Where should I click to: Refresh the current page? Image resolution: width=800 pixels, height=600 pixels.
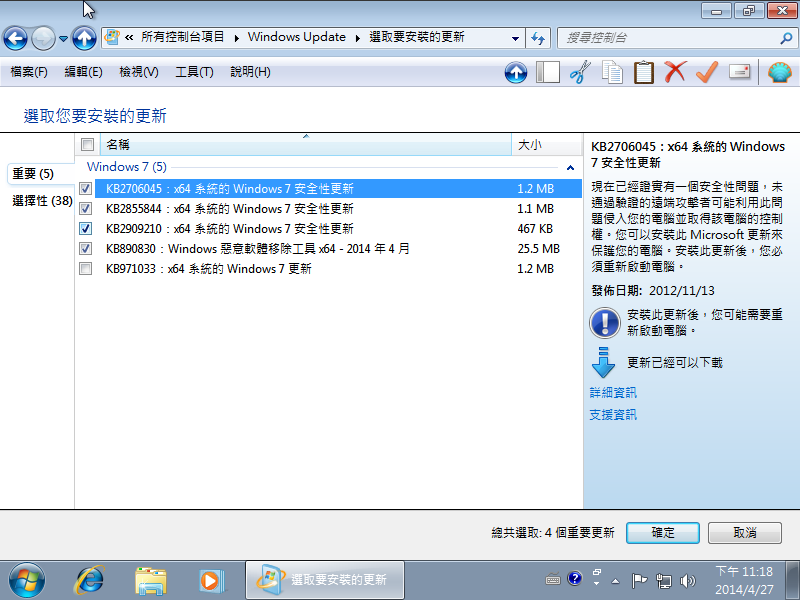[538, 38]
